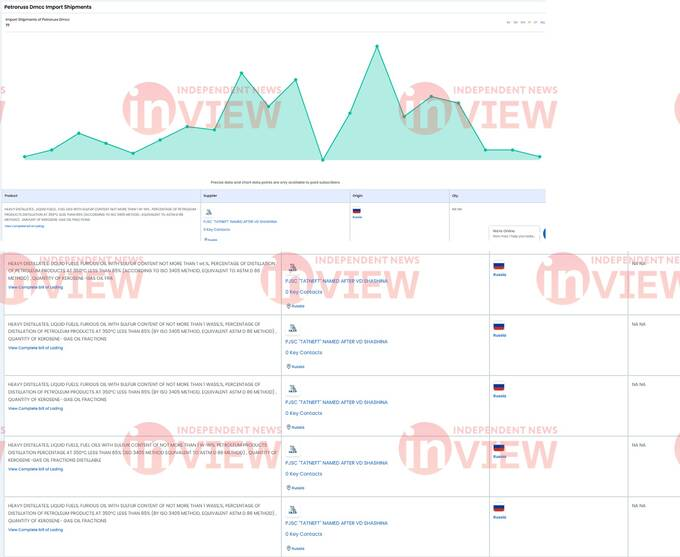Click the Petroruss Dmcc Import Shipments heading
The width and height of the screenshot is (680, 557).
pos(48,7)
